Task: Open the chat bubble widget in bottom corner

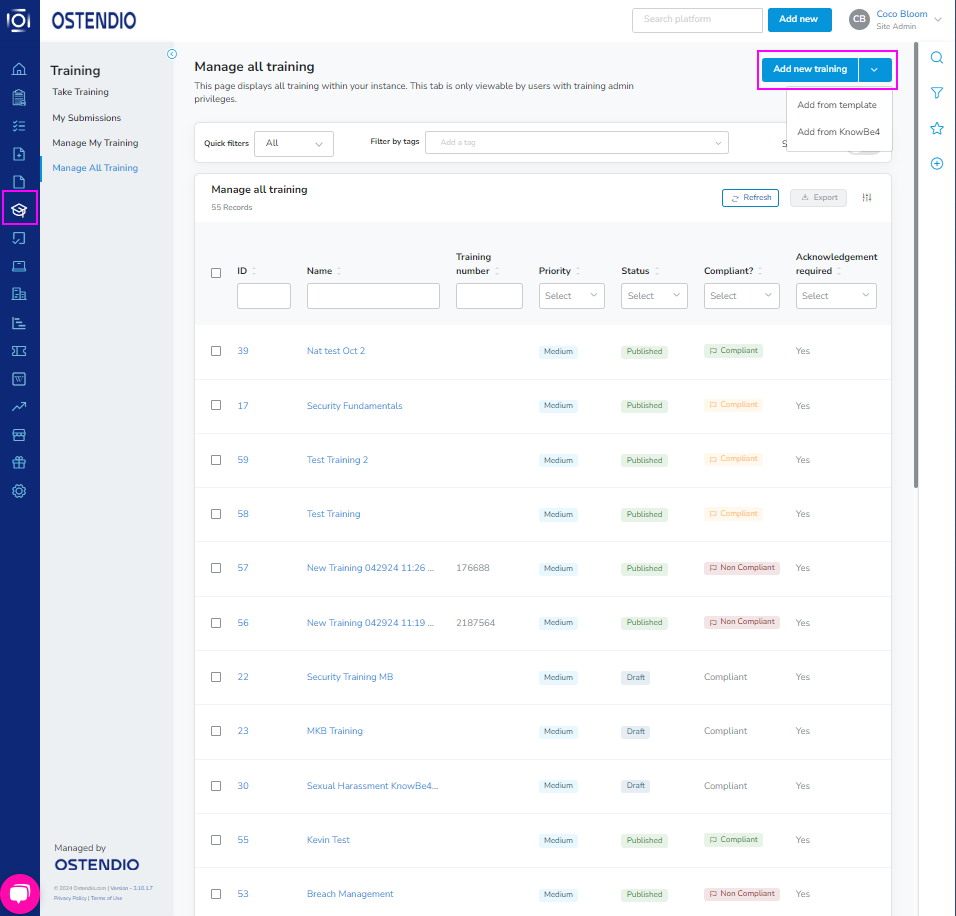Action: click(x=19, y=893)
